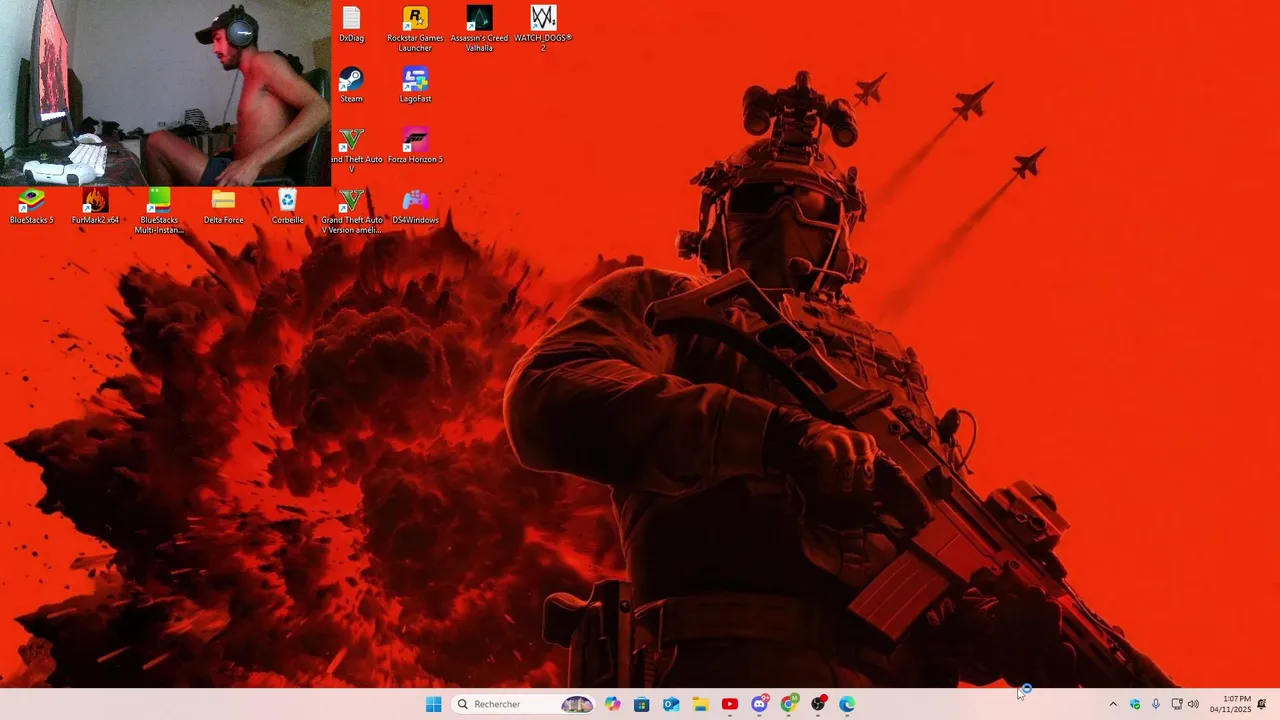Click the Rechercher taskbar search box
This screenshot has height=720, width=1280.
[523, 704]
